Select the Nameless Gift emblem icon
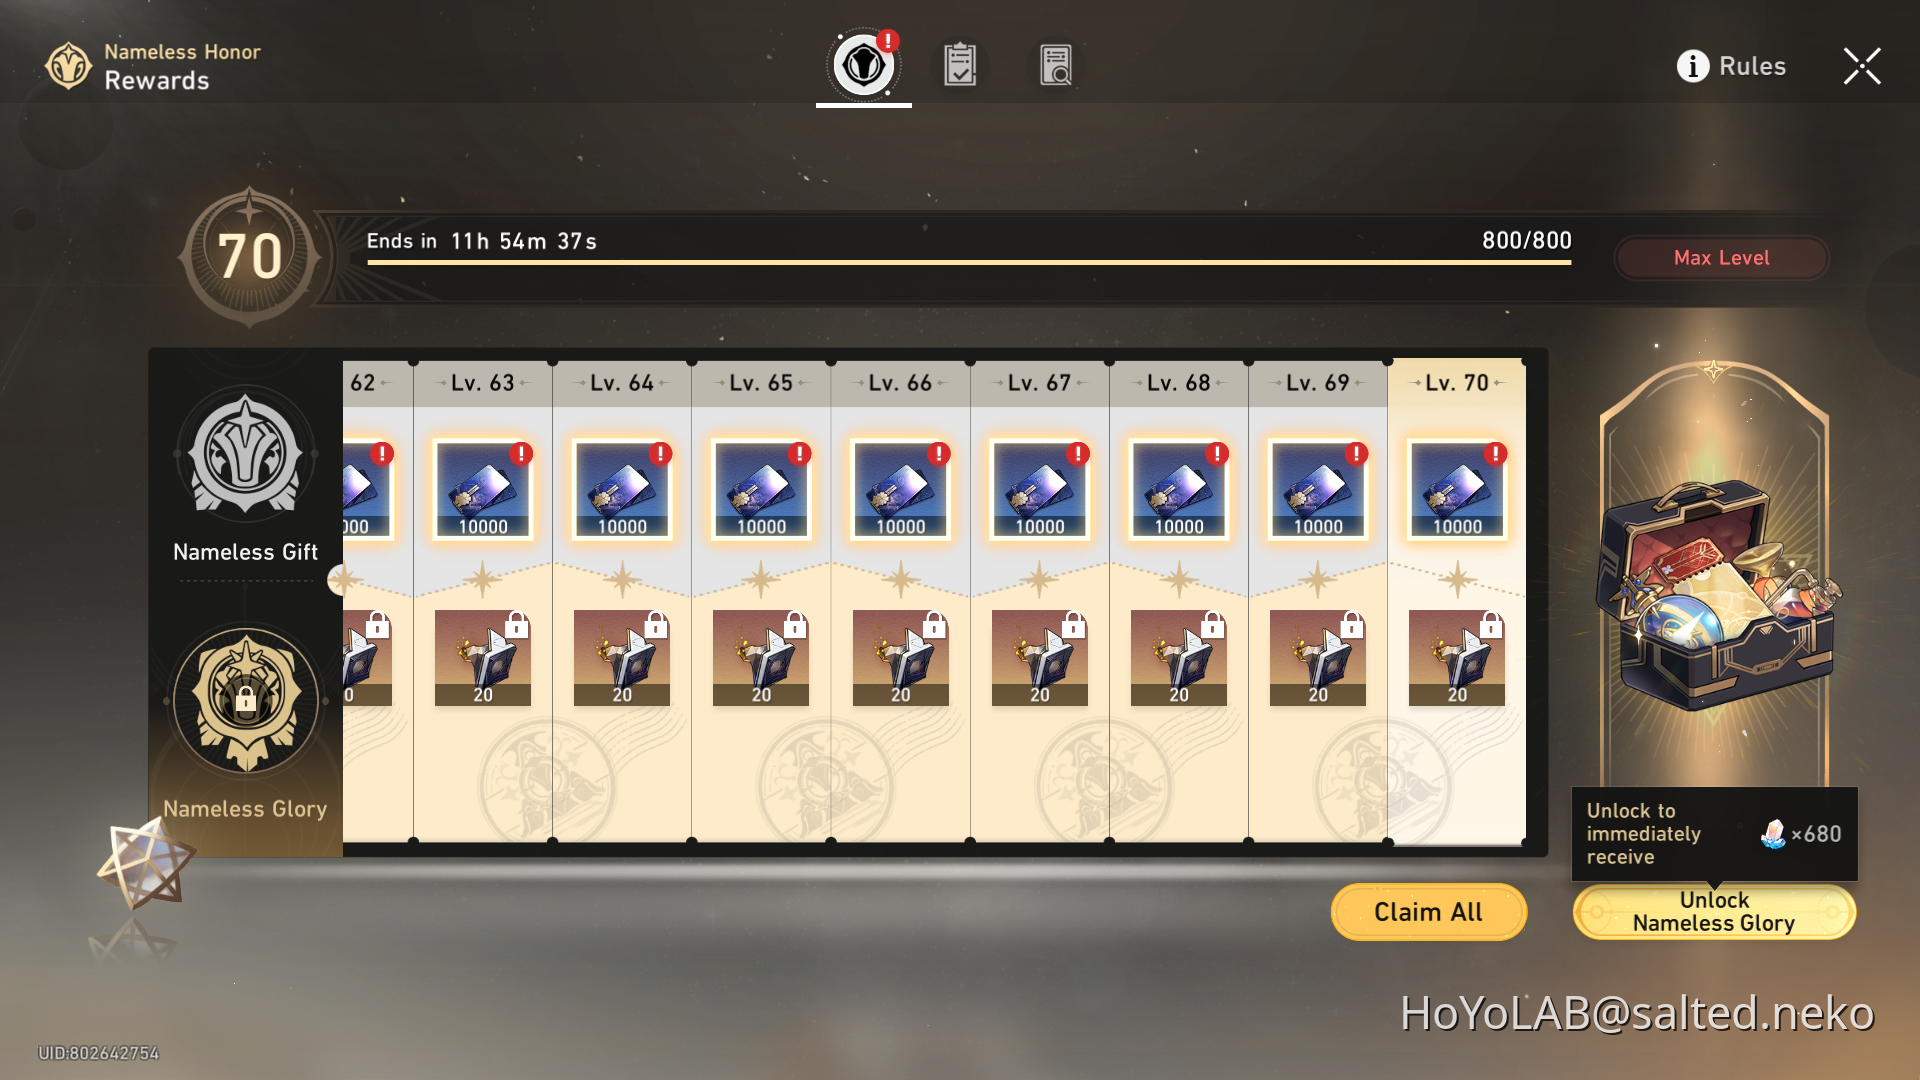Screen dimensions: 1920x1080 [x=246, y=453]
